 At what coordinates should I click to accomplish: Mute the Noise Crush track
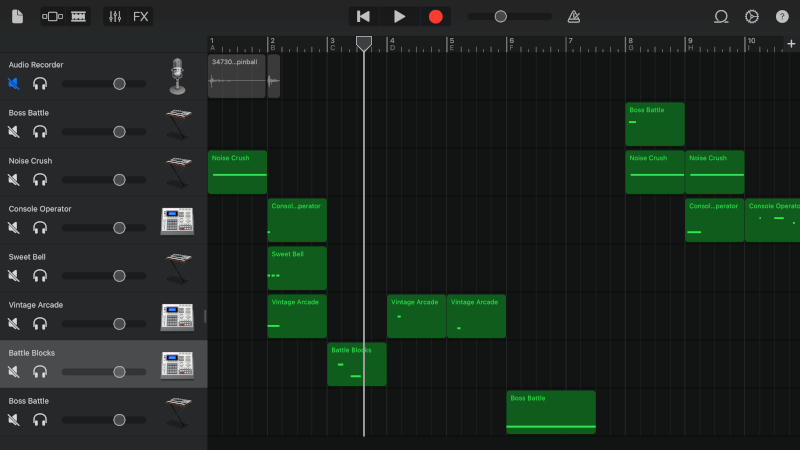coord(14,180)
